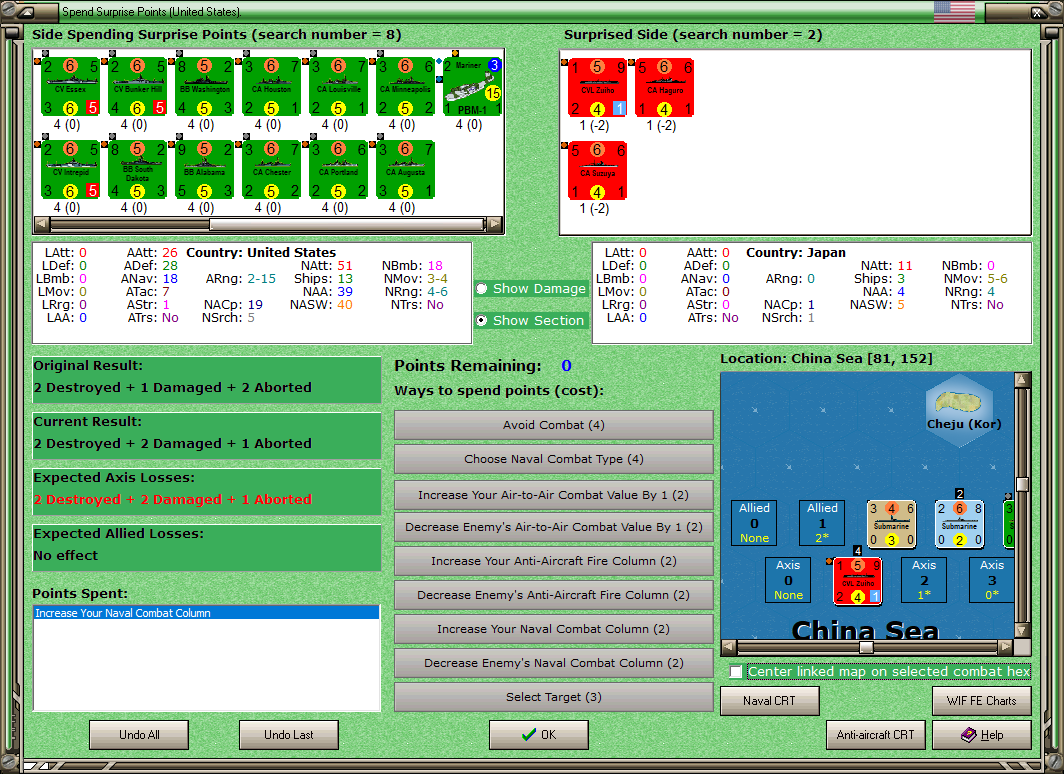Open the Naval CRT chart
The width and height of the screenshot is (1064, 774).
pyautogui.click(x=770, y=701)
